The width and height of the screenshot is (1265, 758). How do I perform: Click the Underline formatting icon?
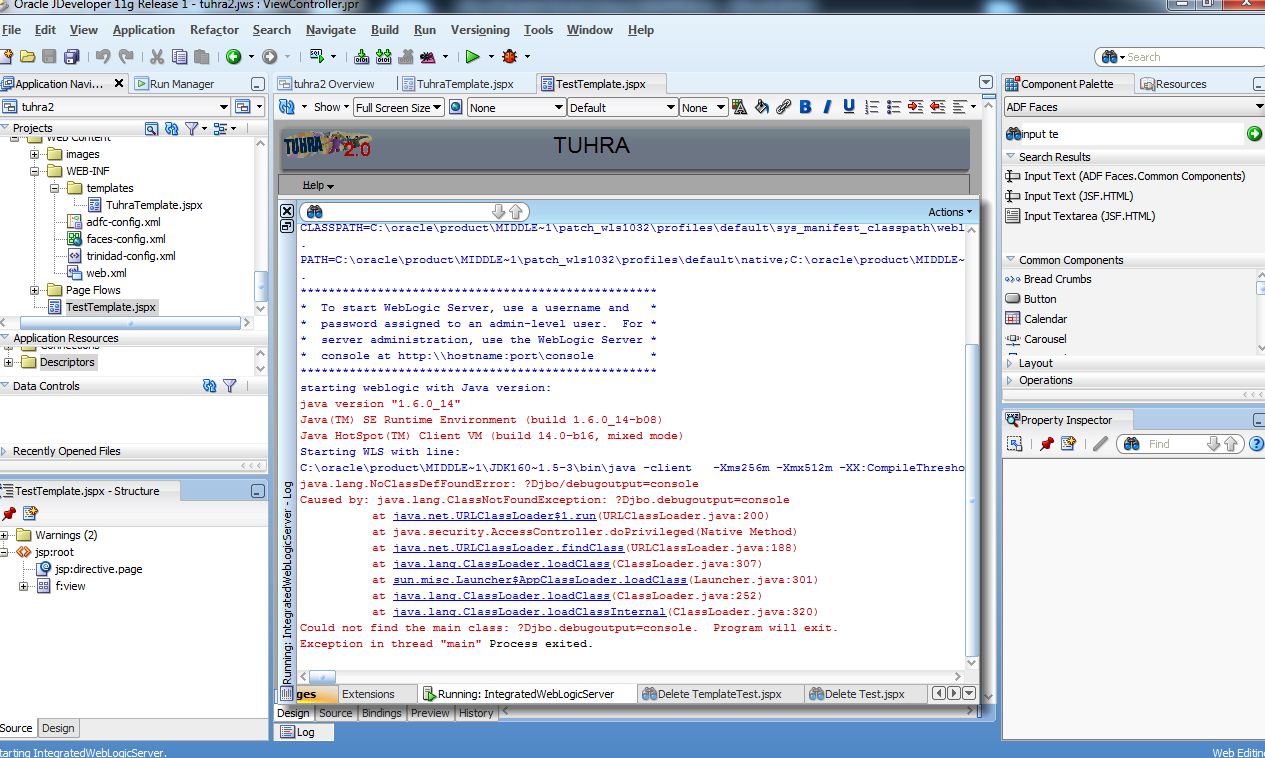tap(849, 107)
